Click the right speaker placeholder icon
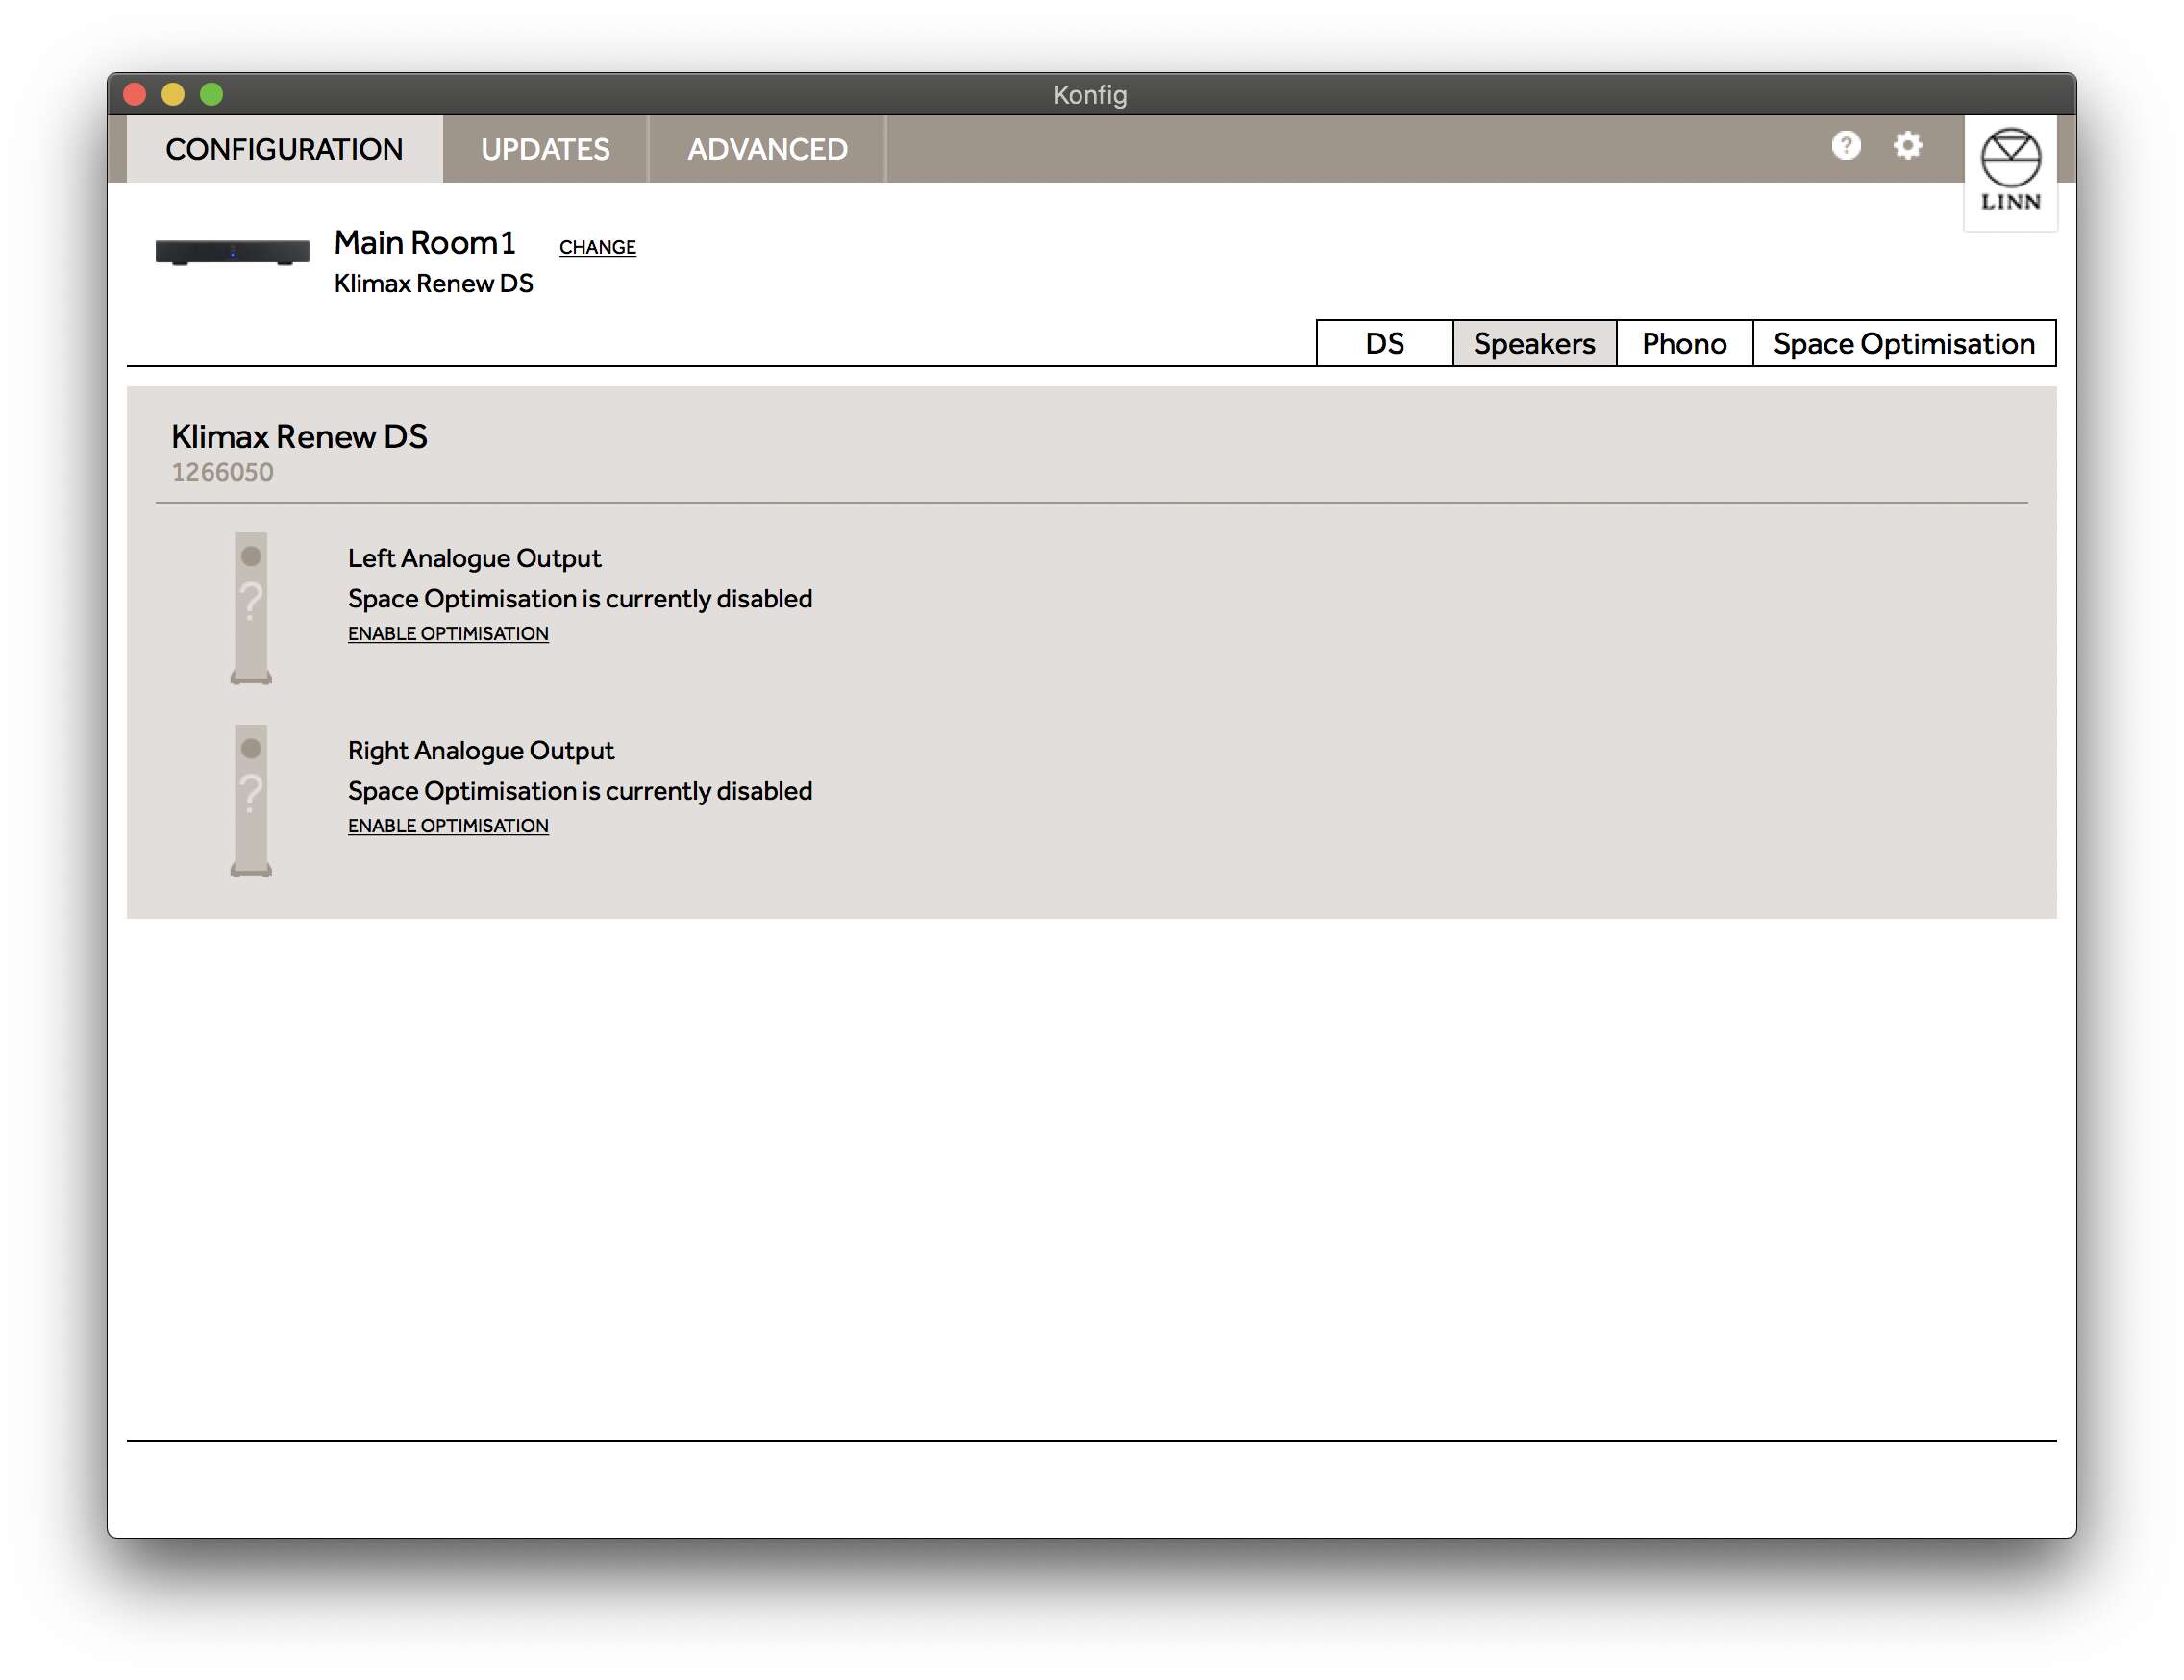Viewport: 2184px width, 1680px height. point(251,800)
